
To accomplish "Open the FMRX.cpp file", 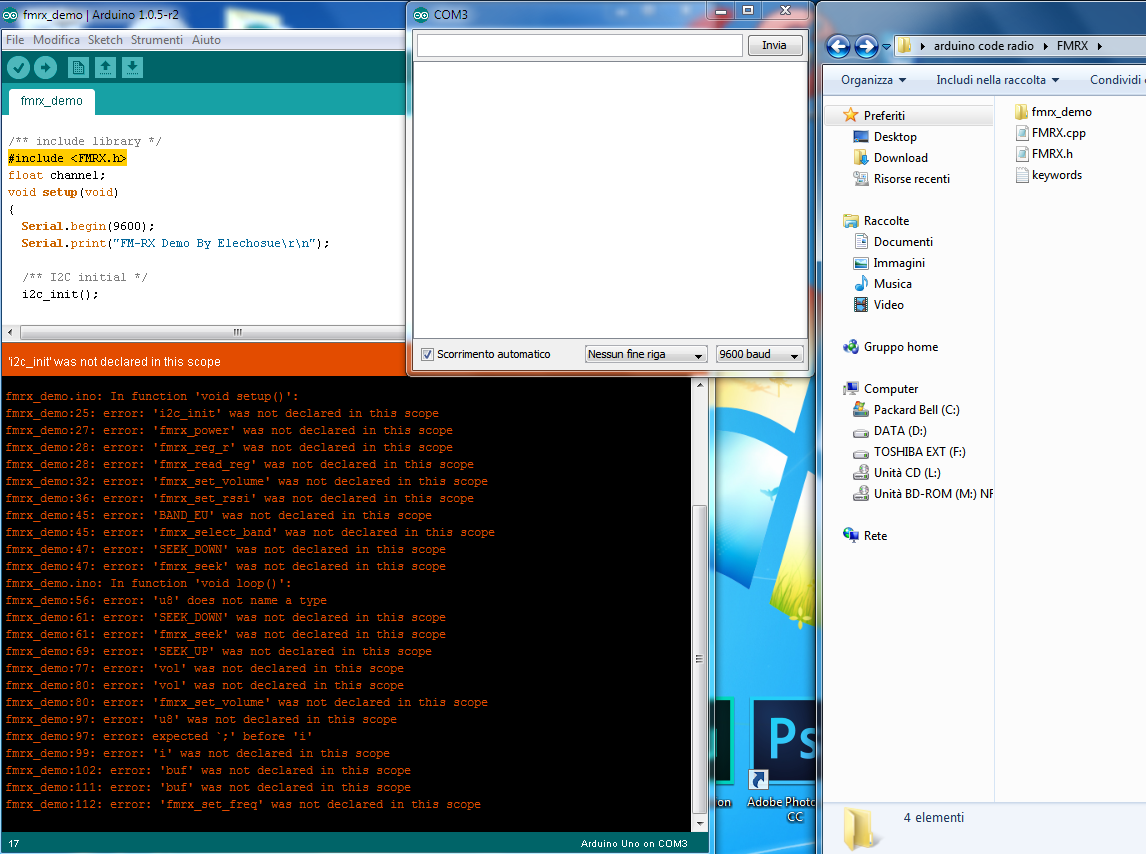I will click(x=1058, y=133).
